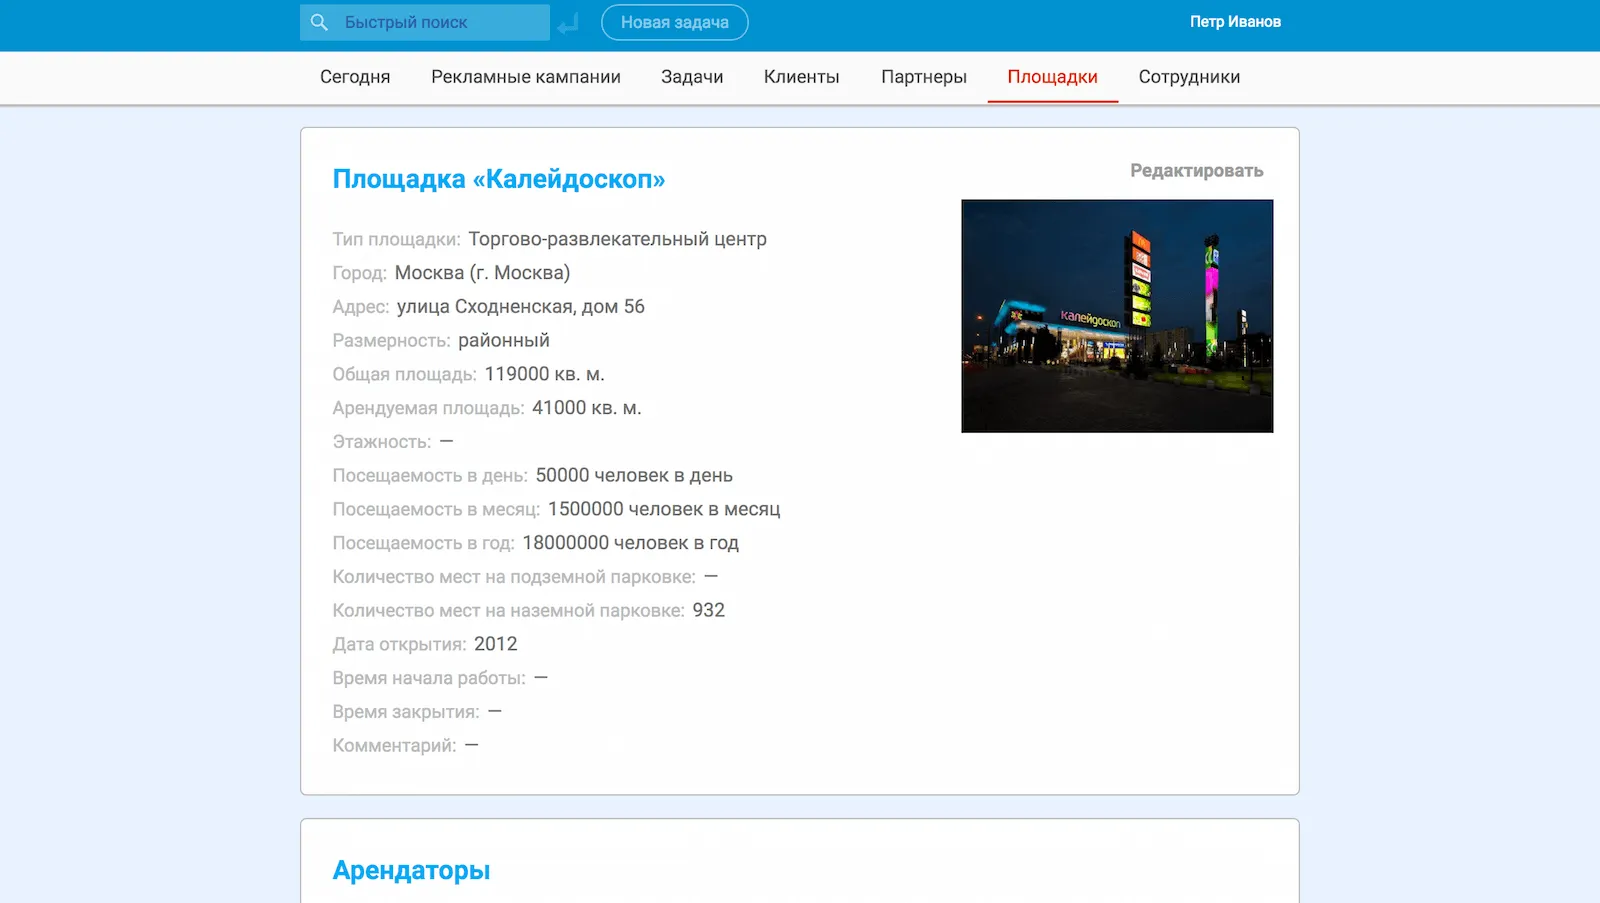The height and width of the screenshot is (903, 1600).
Task: Switch to the Сегодня tab
Action: click(355, 77)
